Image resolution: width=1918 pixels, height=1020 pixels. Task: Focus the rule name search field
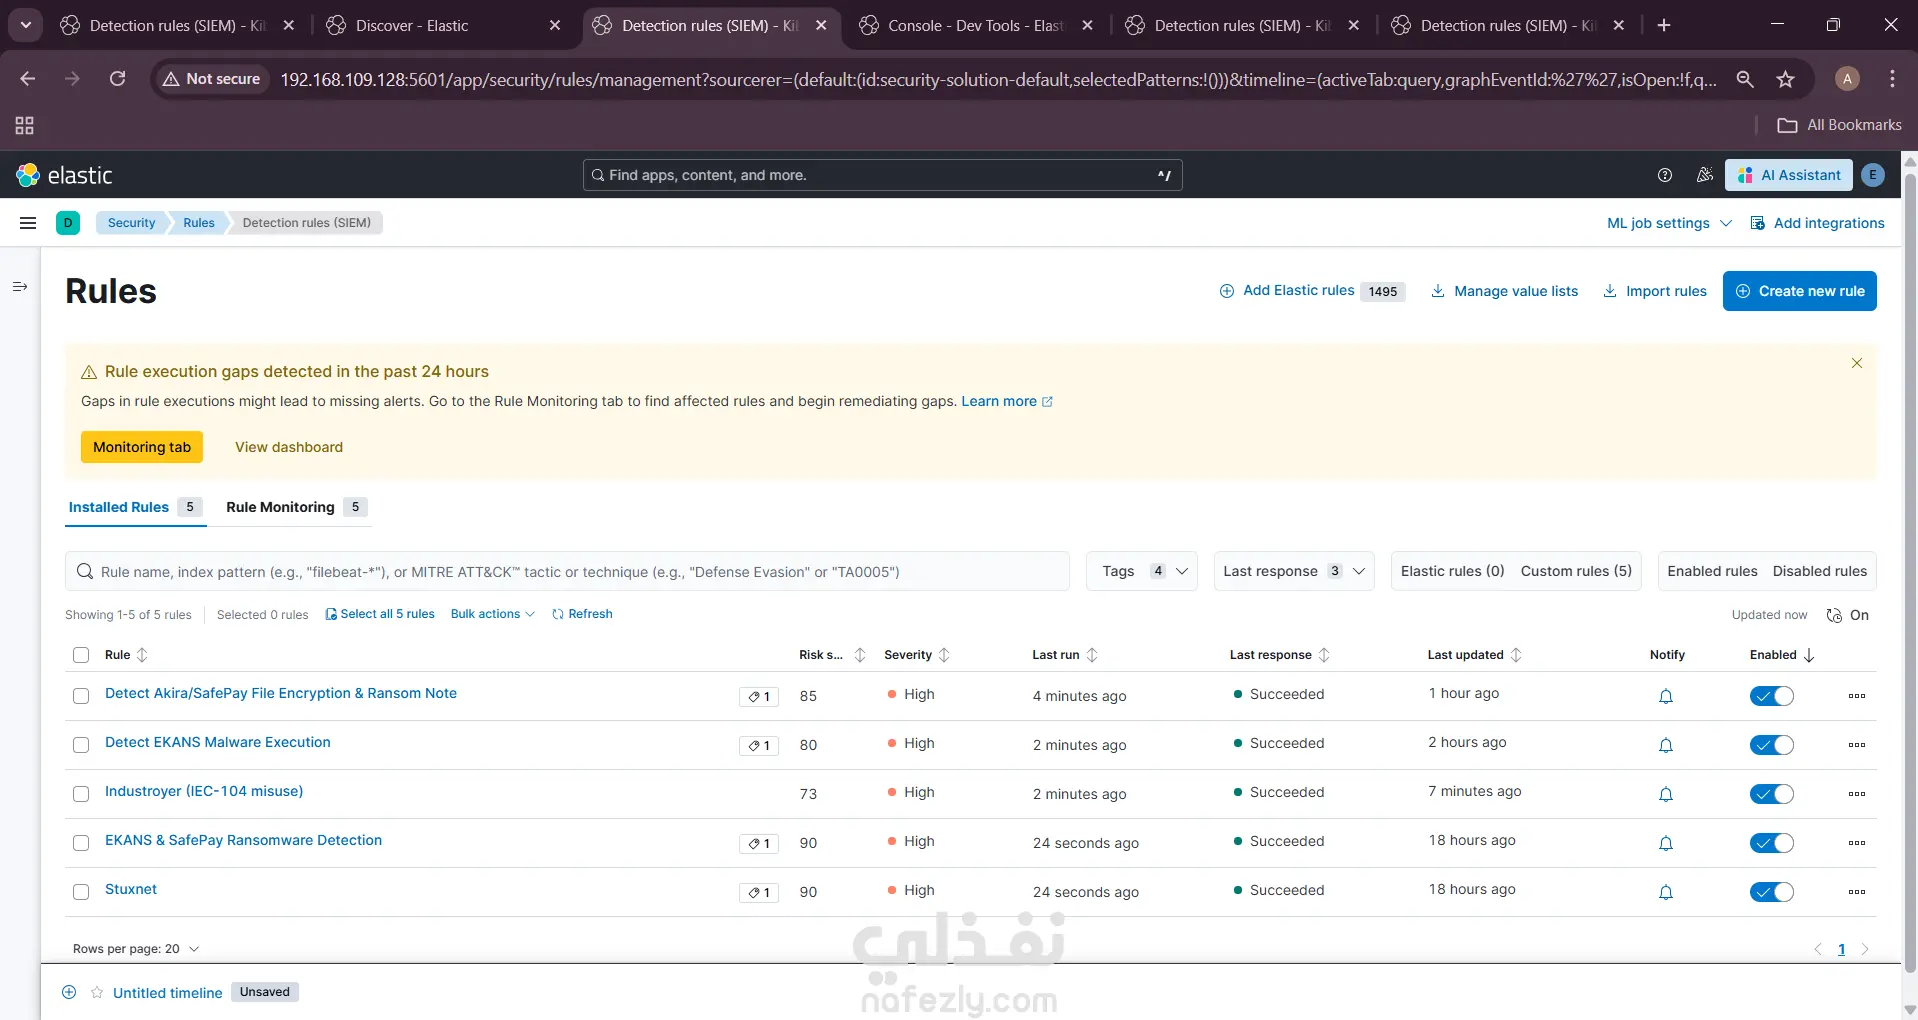point(568,571)
